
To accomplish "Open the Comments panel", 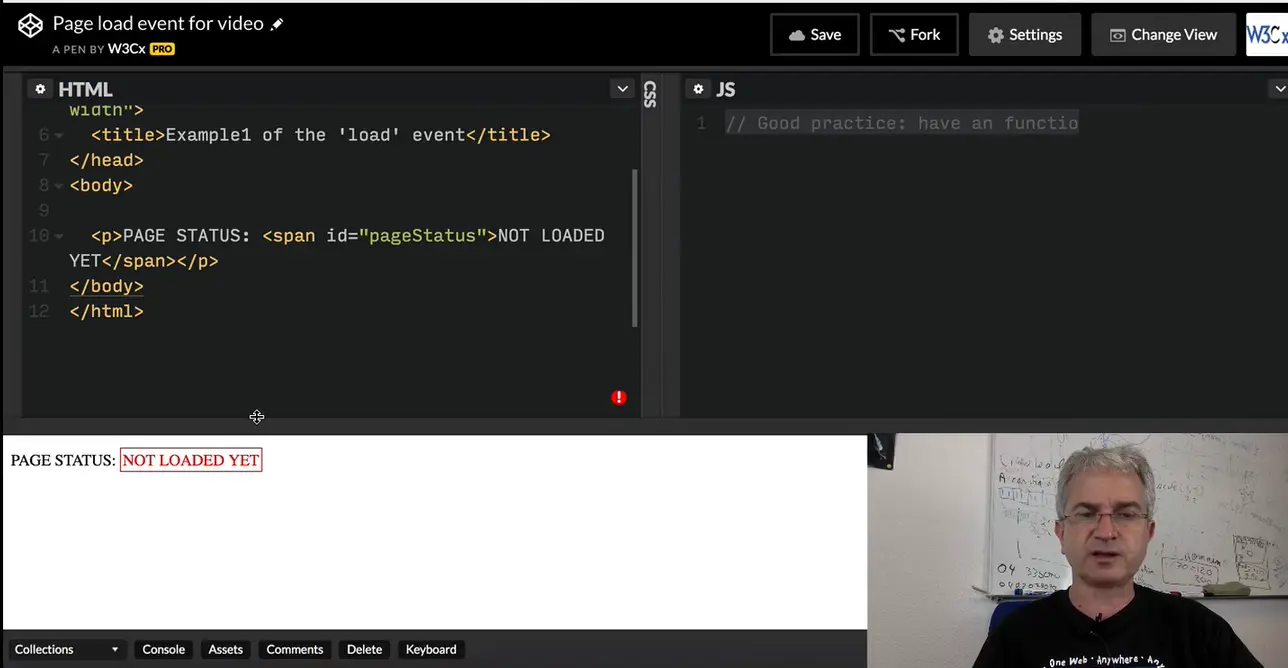I will tap(294, 649).
